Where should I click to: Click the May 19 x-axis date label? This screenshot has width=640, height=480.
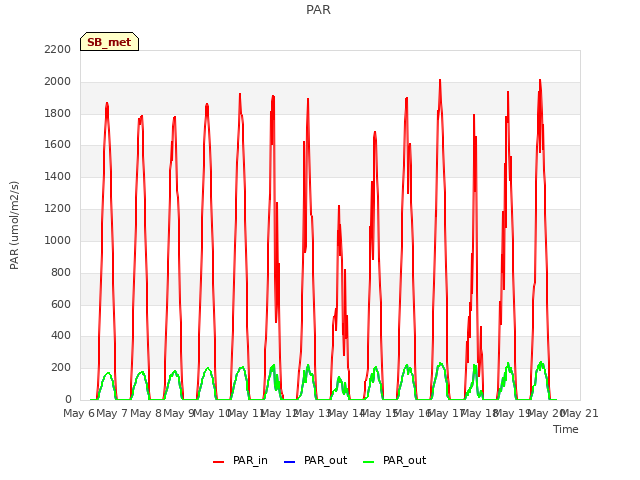click(511, 413)
